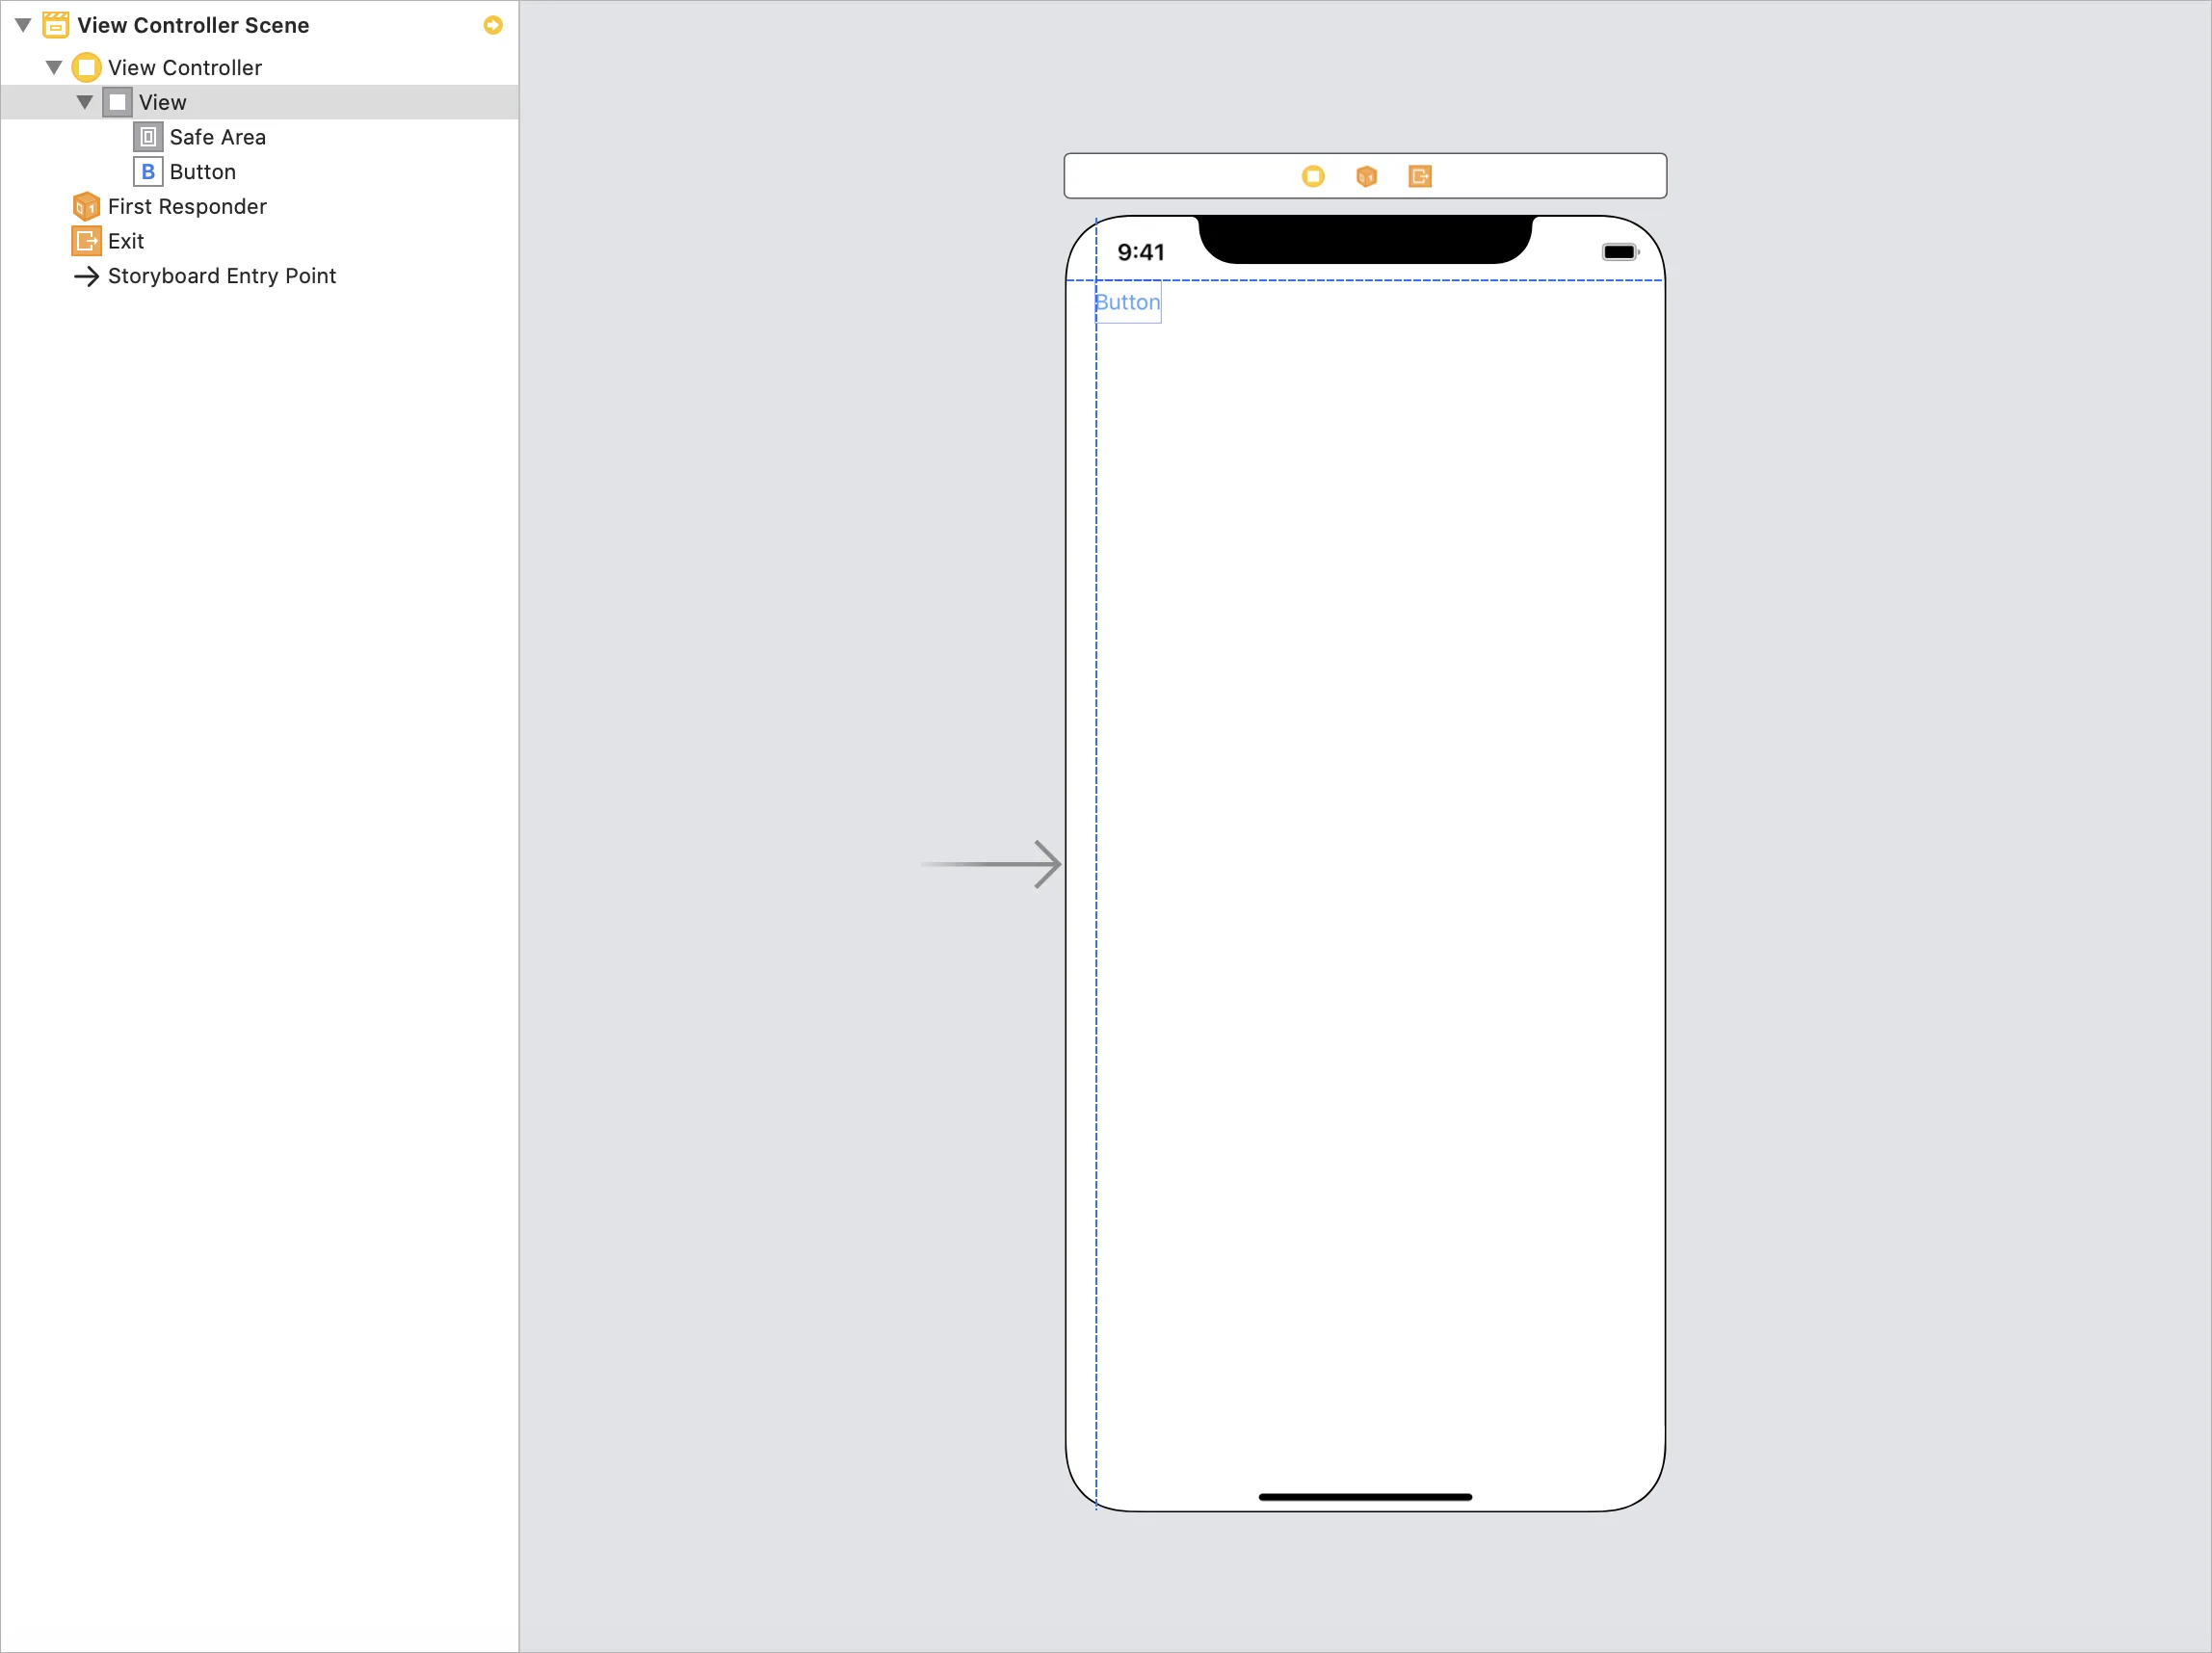Expand the View Controller tree item
This screenshot has height=1653, width=2212.
(x=52, y=66)
